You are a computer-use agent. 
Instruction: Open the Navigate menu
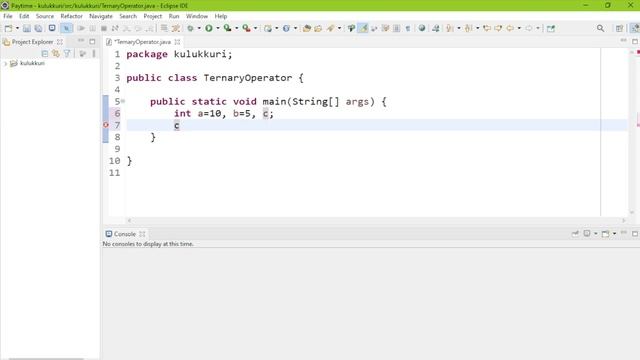pyautogui.click(x=101, y=16)
